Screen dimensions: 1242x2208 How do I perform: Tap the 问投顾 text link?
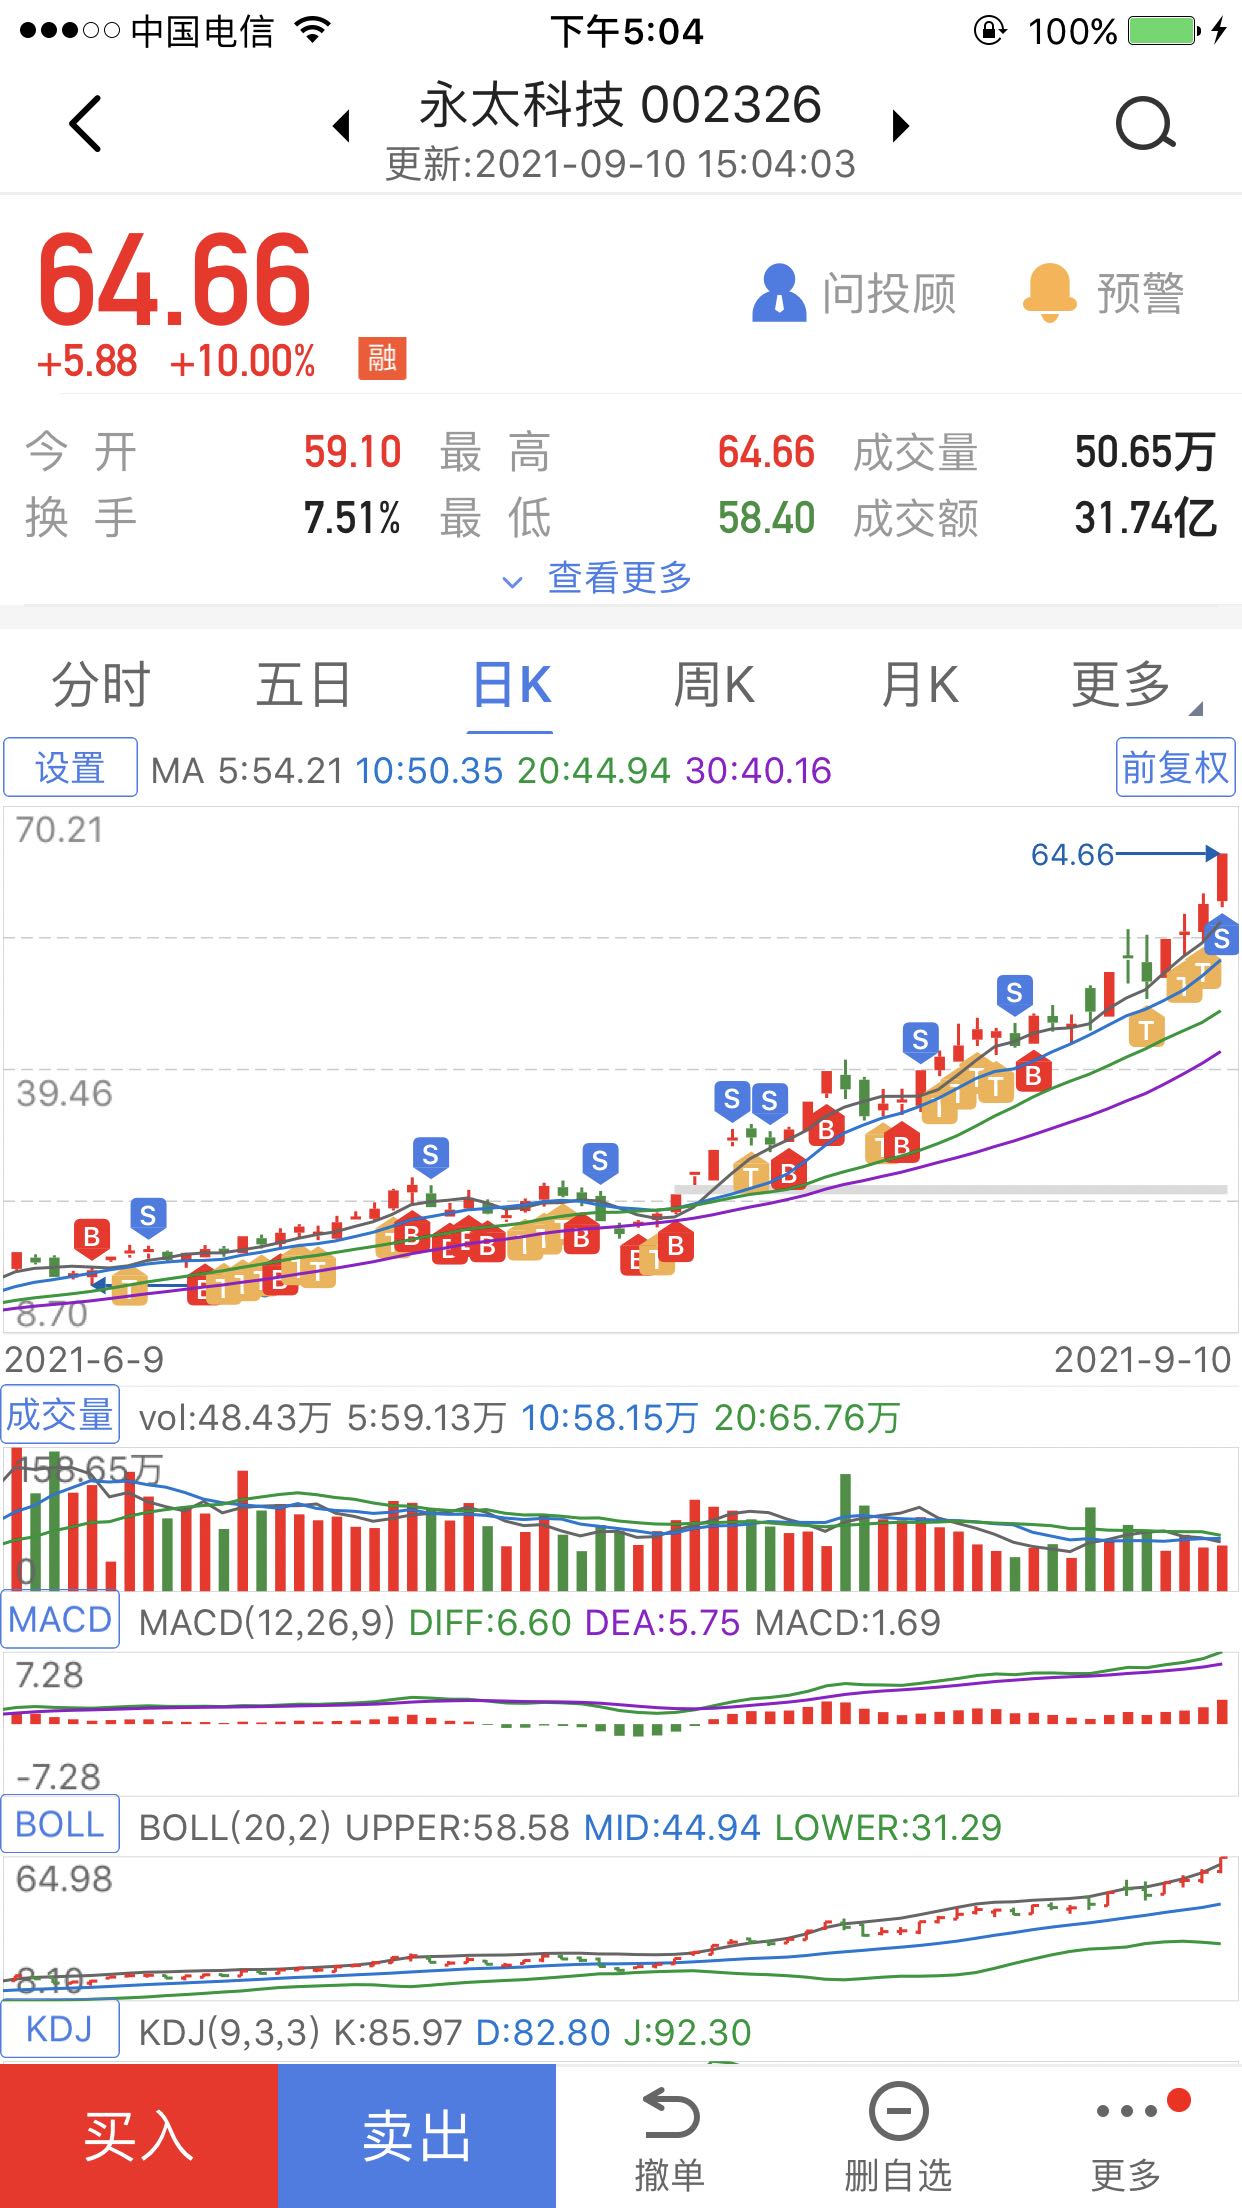889,294
